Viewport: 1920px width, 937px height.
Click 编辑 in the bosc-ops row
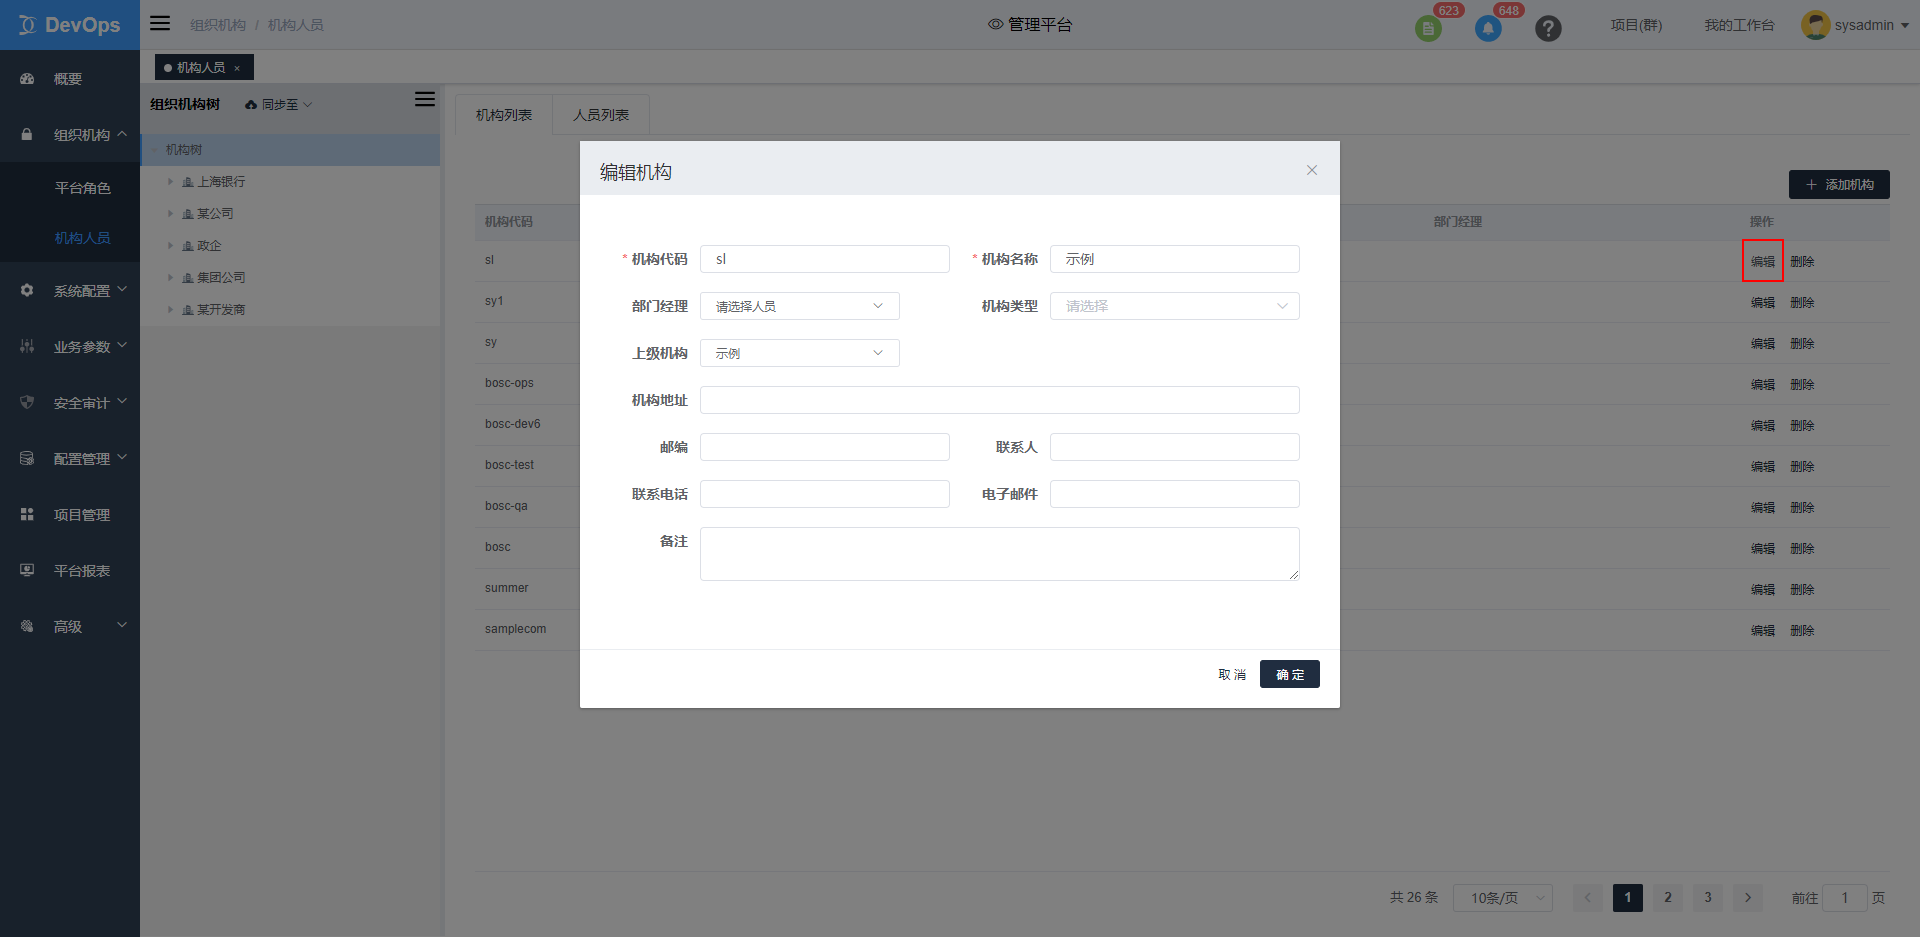(1763, 384)
